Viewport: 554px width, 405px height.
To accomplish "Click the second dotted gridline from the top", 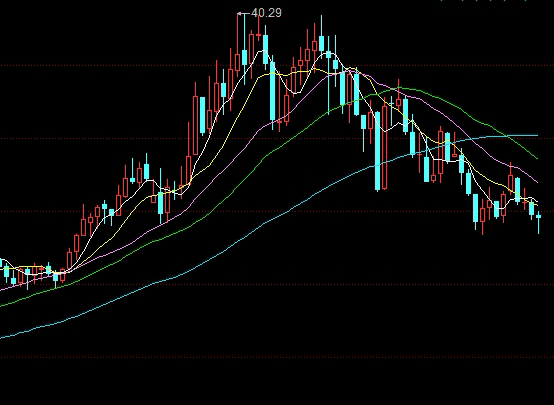I will click(277, 139).
